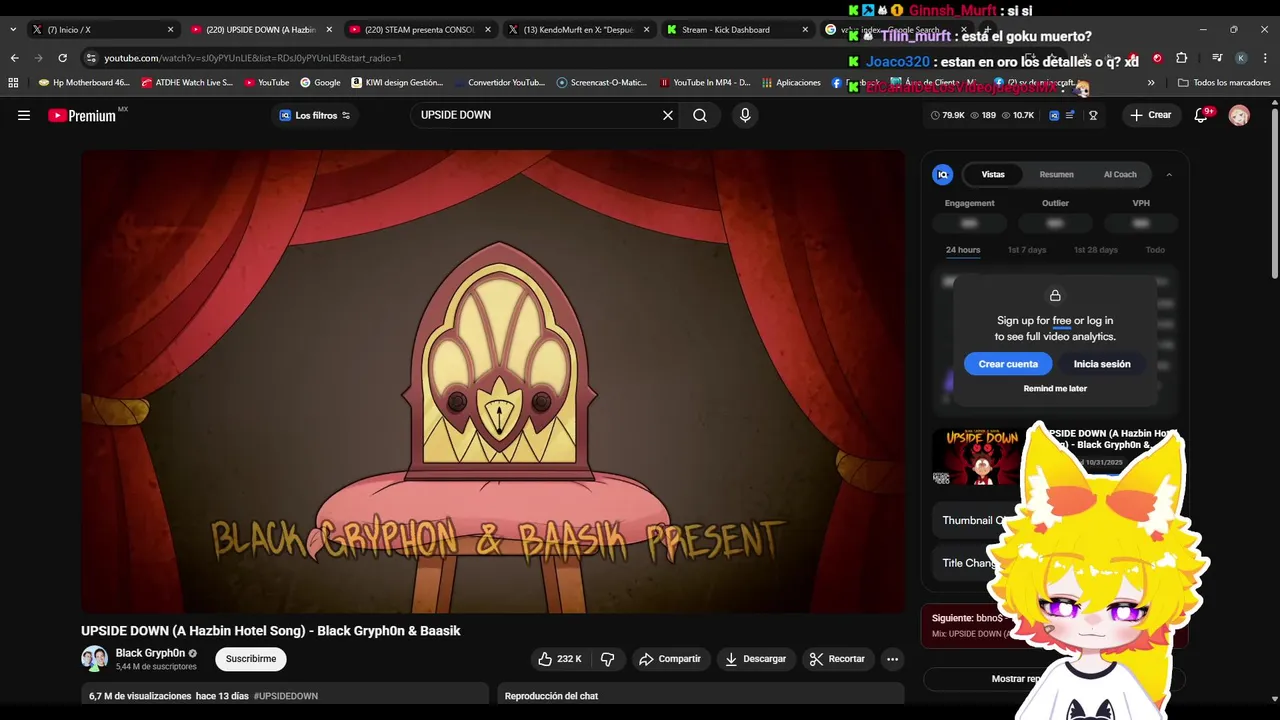Open KIWI design Gestión bookmark
This screenshot has height=720, width=1280.
[397, 83]
